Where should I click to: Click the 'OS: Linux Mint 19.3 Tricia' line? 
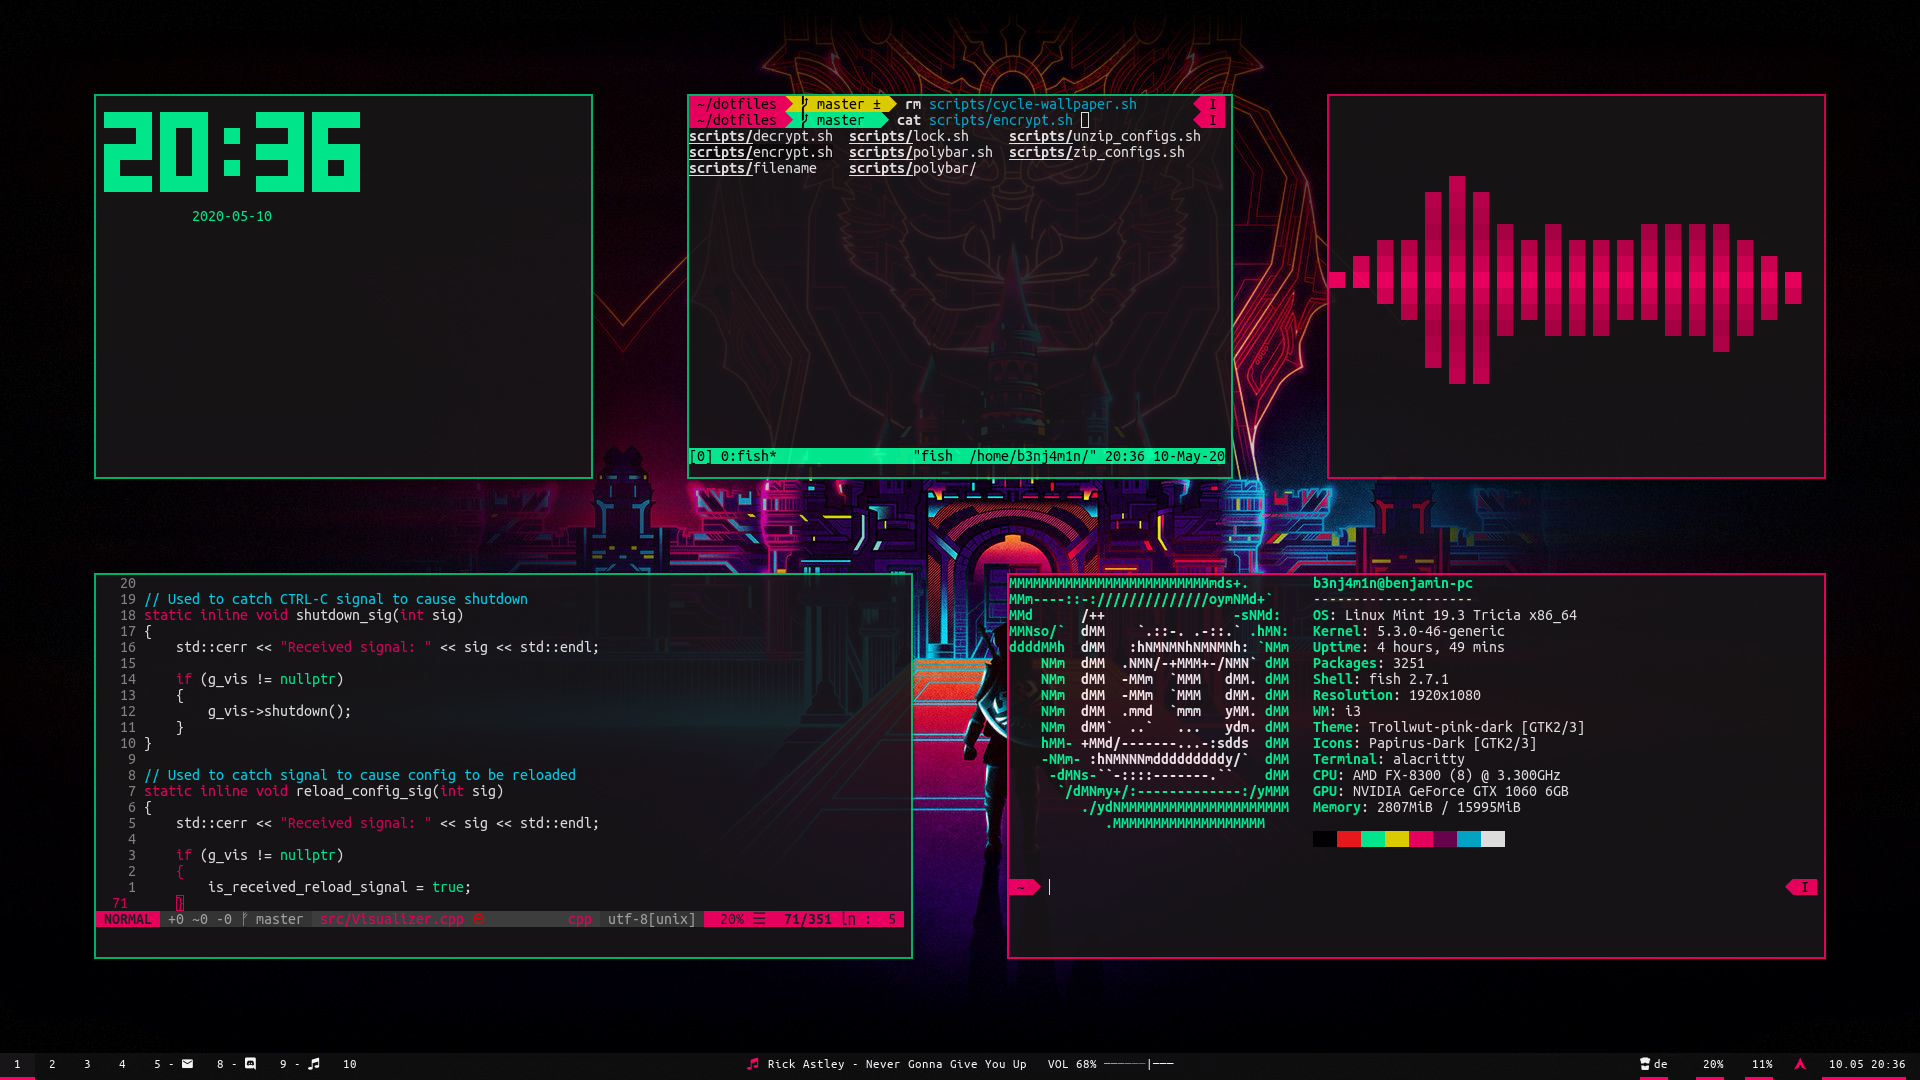pos(1445,615)
